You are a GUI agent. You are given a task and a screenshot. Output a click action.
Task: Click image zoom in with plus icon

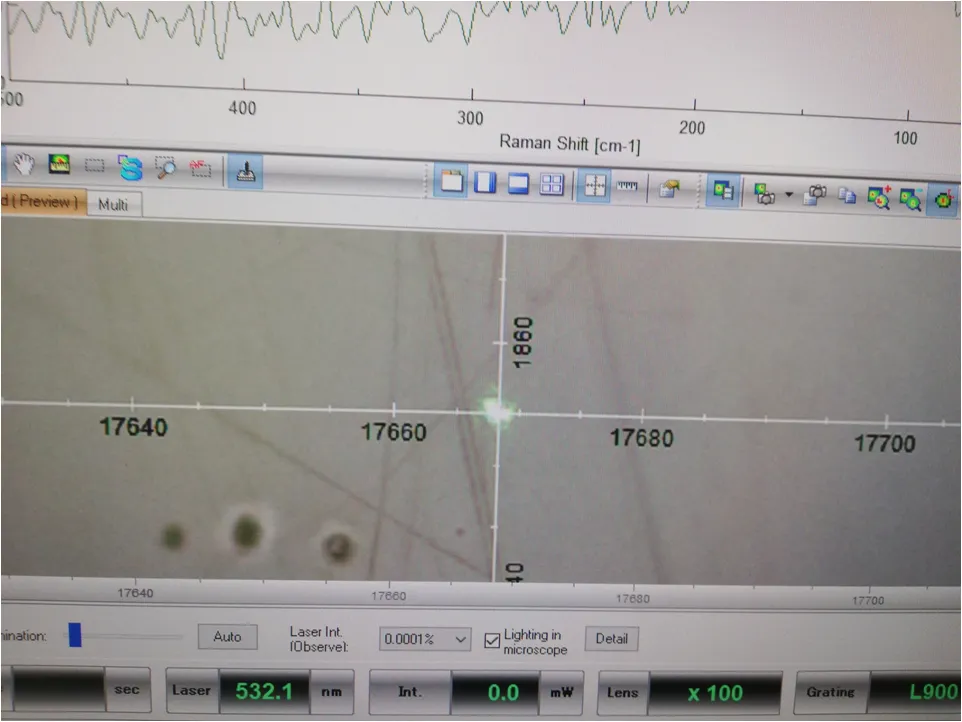tap(879, 198)
